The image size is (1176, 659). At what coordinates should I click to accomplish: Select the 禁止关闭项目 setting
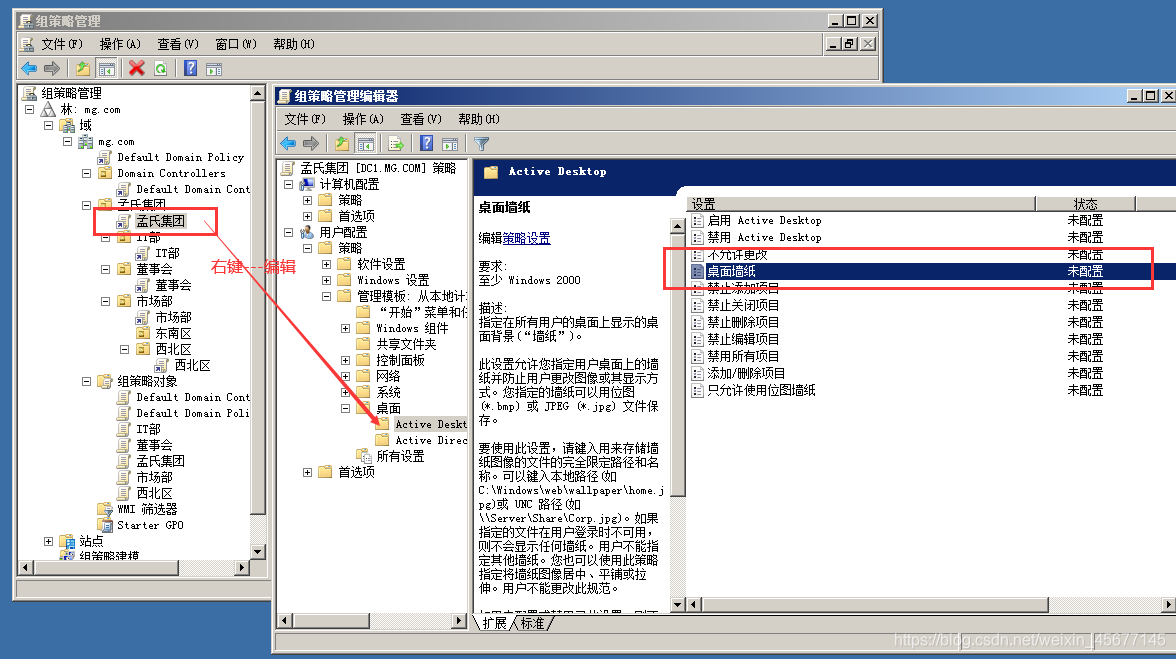point(743,305)
